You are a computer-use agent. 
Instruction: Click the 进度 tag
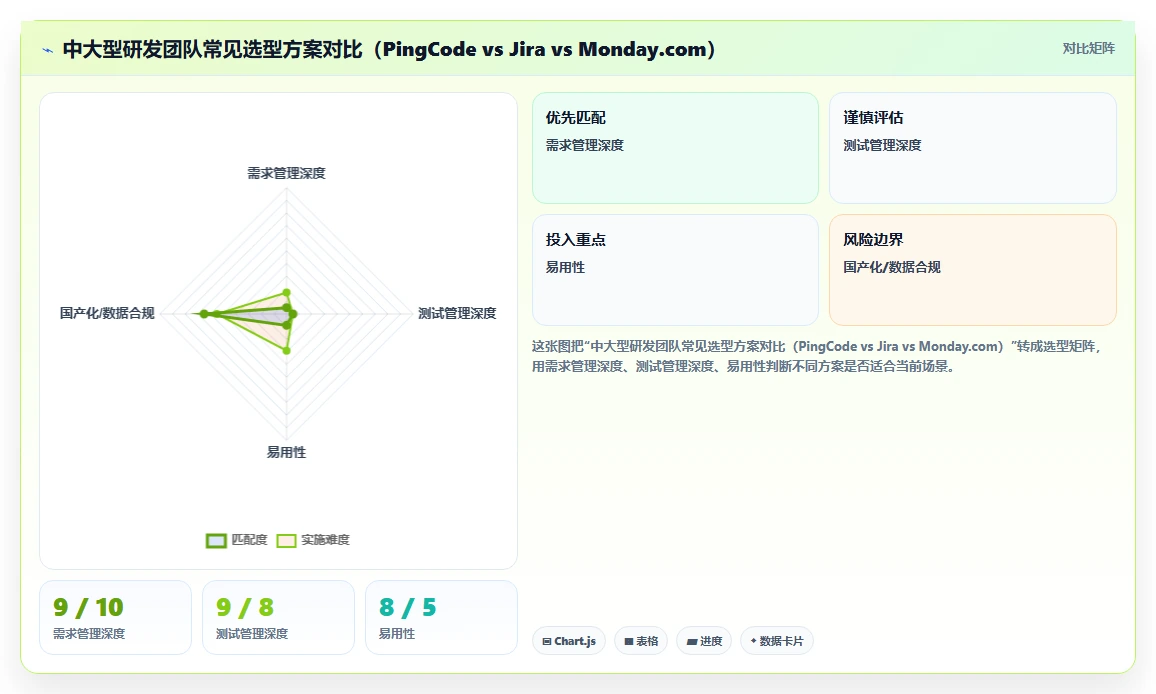click(x=704, y=641)
